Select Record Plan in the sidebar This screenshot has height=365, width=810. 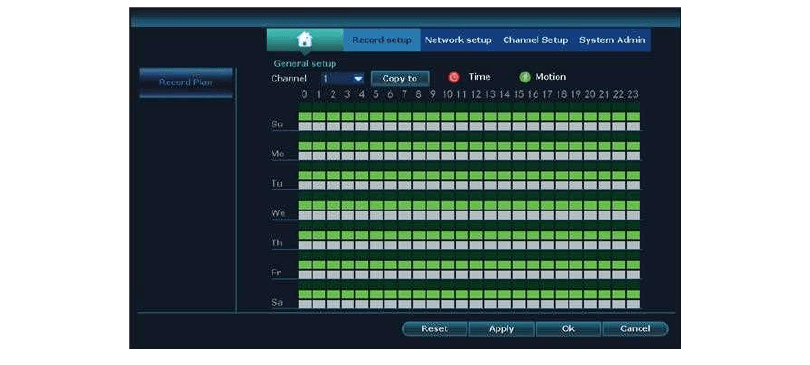pos(185,83)
